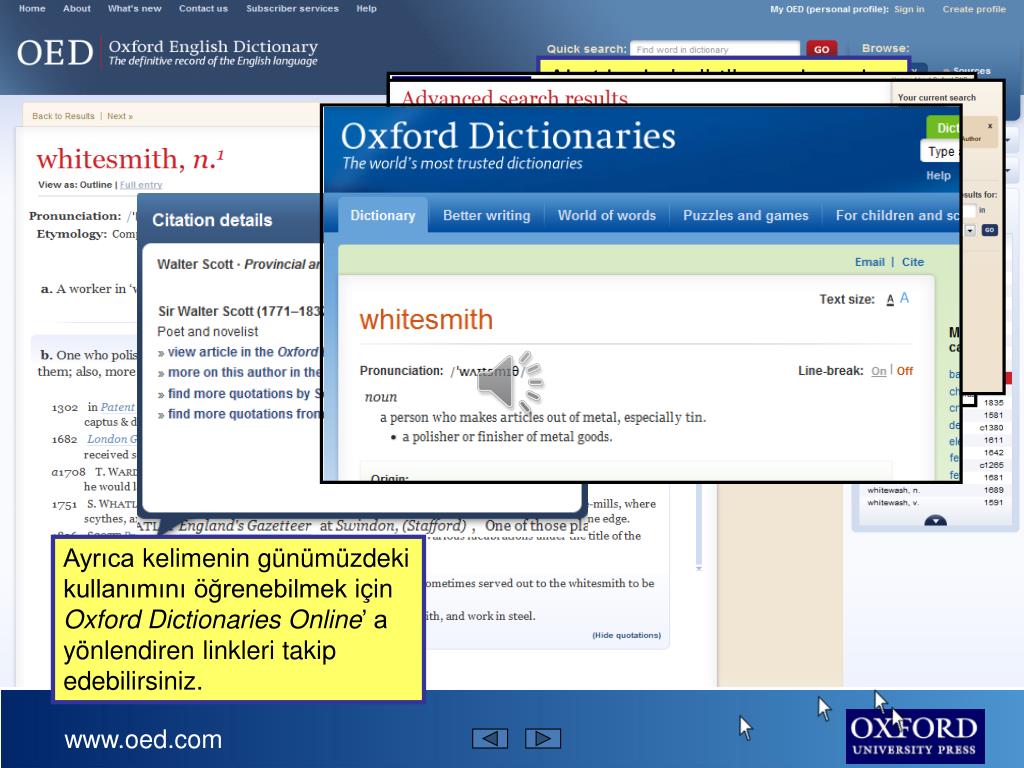This screenshot has width=1024, height=768.
Task: Click the Type search field
Action: [x=940, y=152]
